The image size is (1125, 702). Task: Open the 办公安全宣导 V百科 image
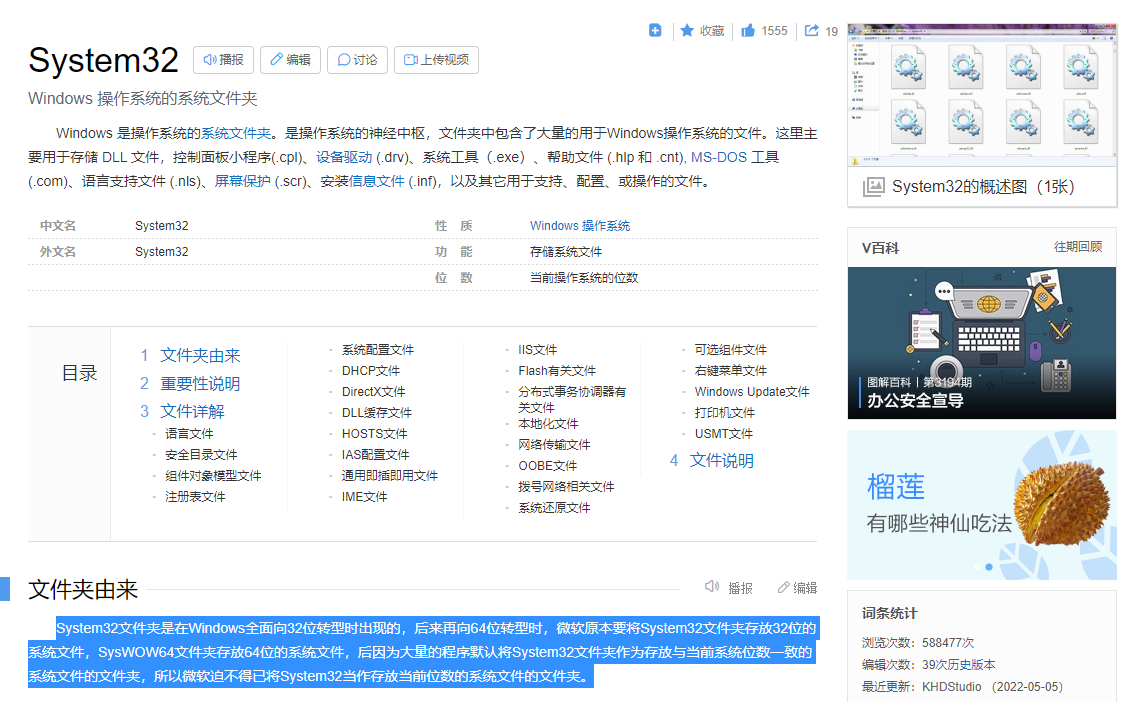(x=982, y=342)
